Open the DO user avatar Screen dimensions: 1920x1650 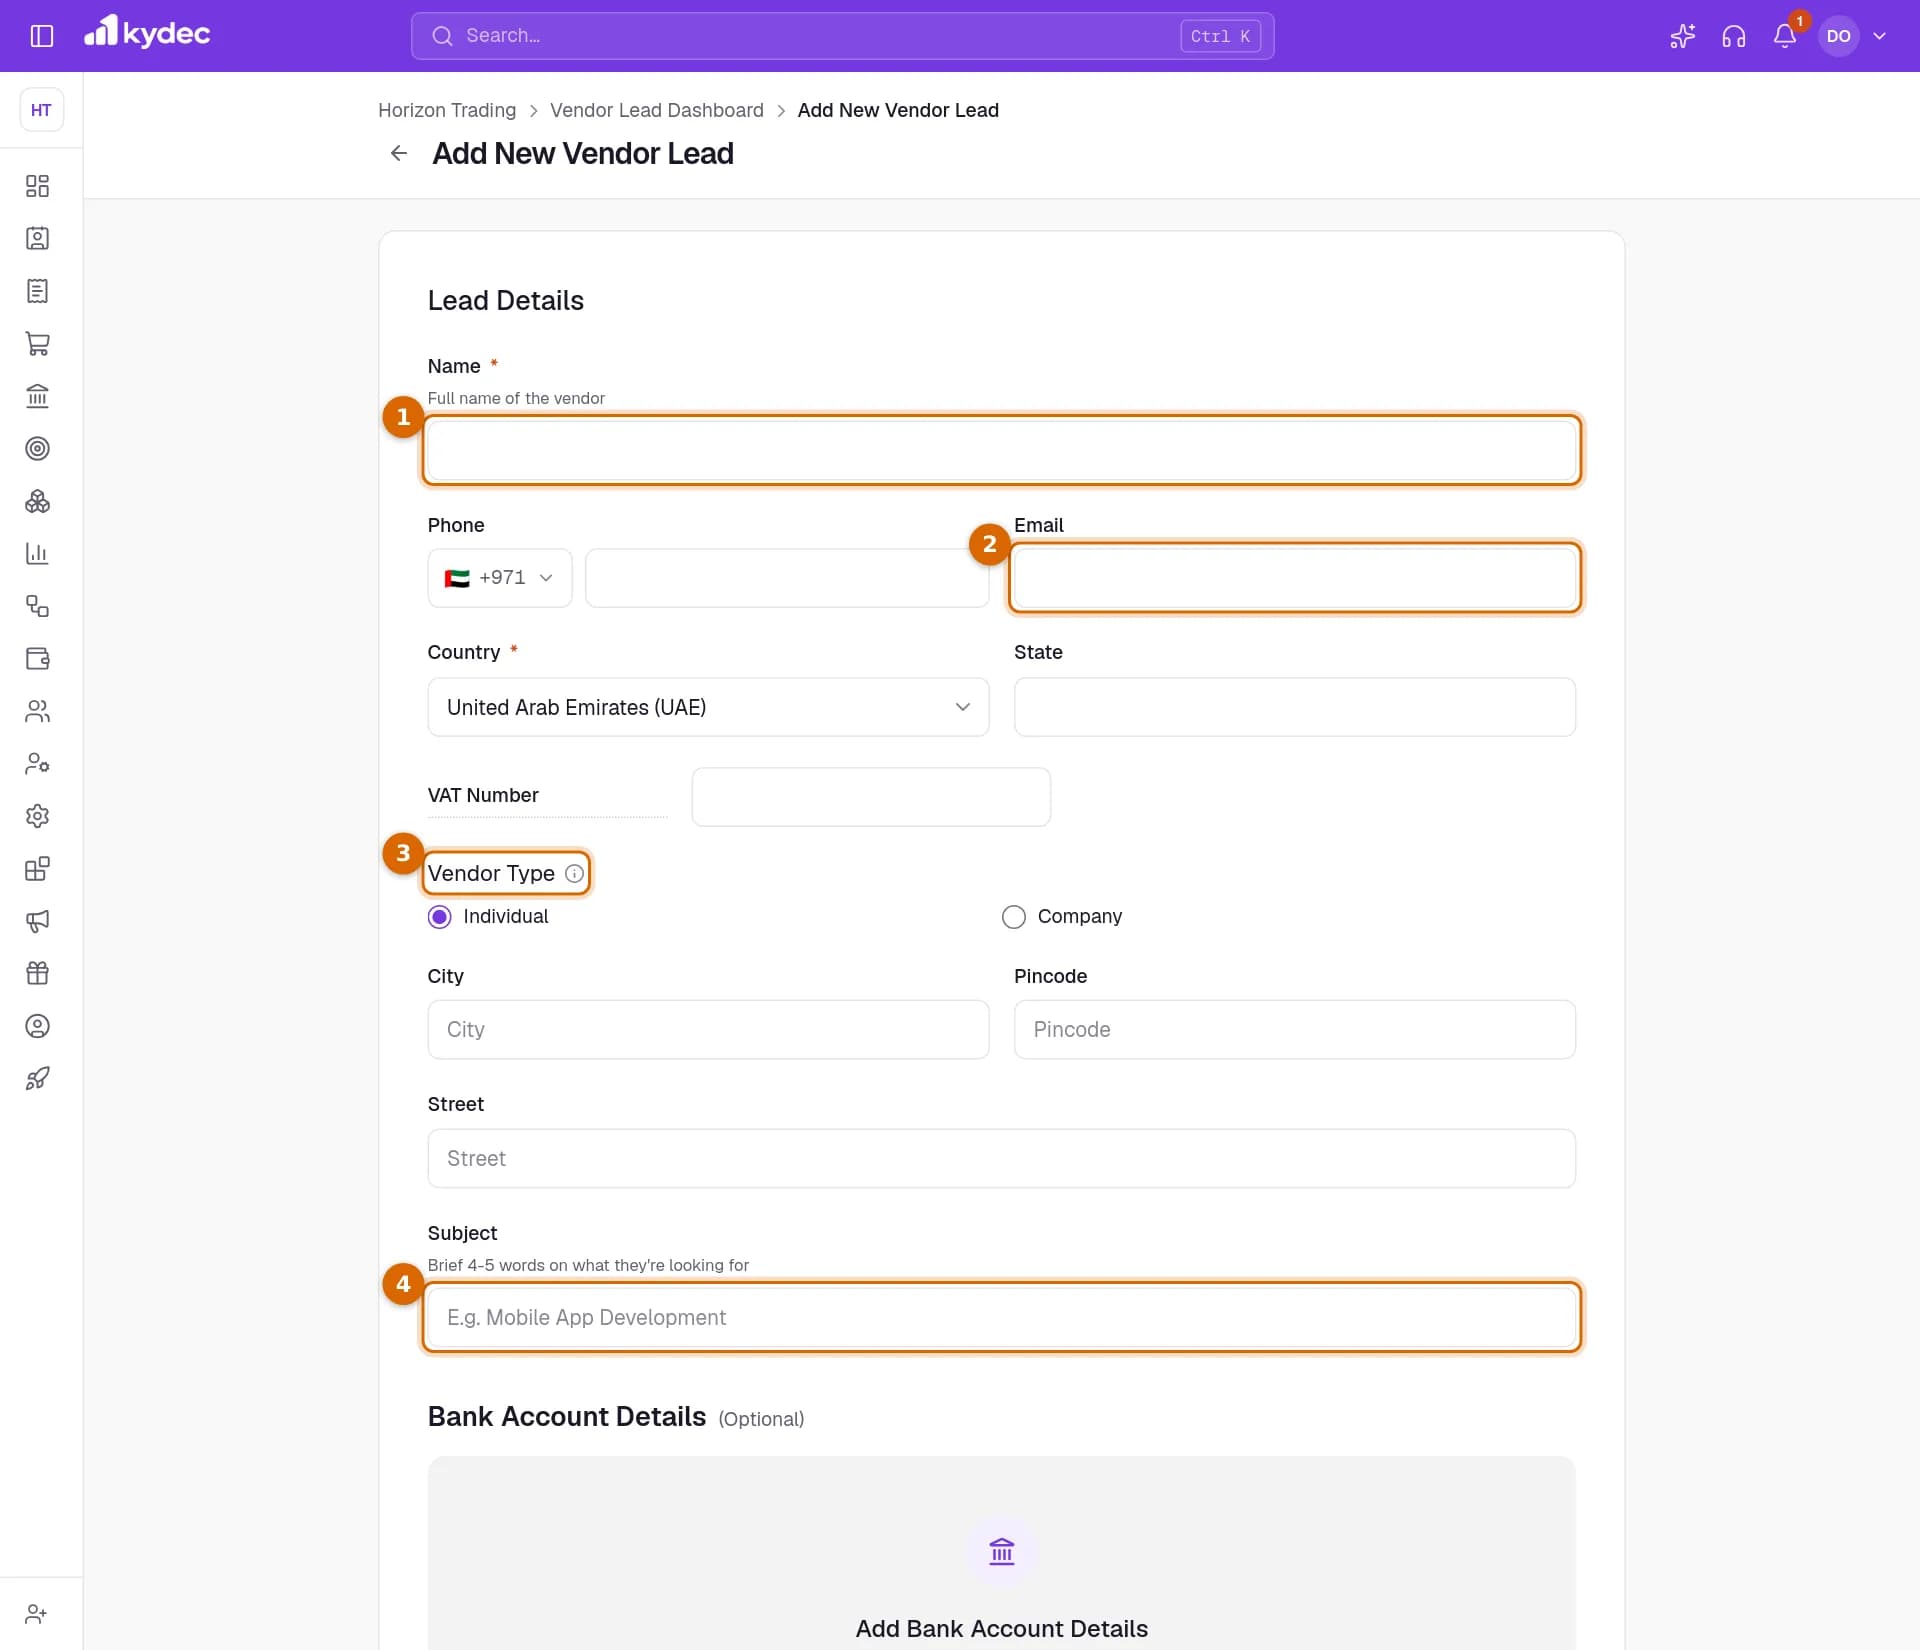1838,36
